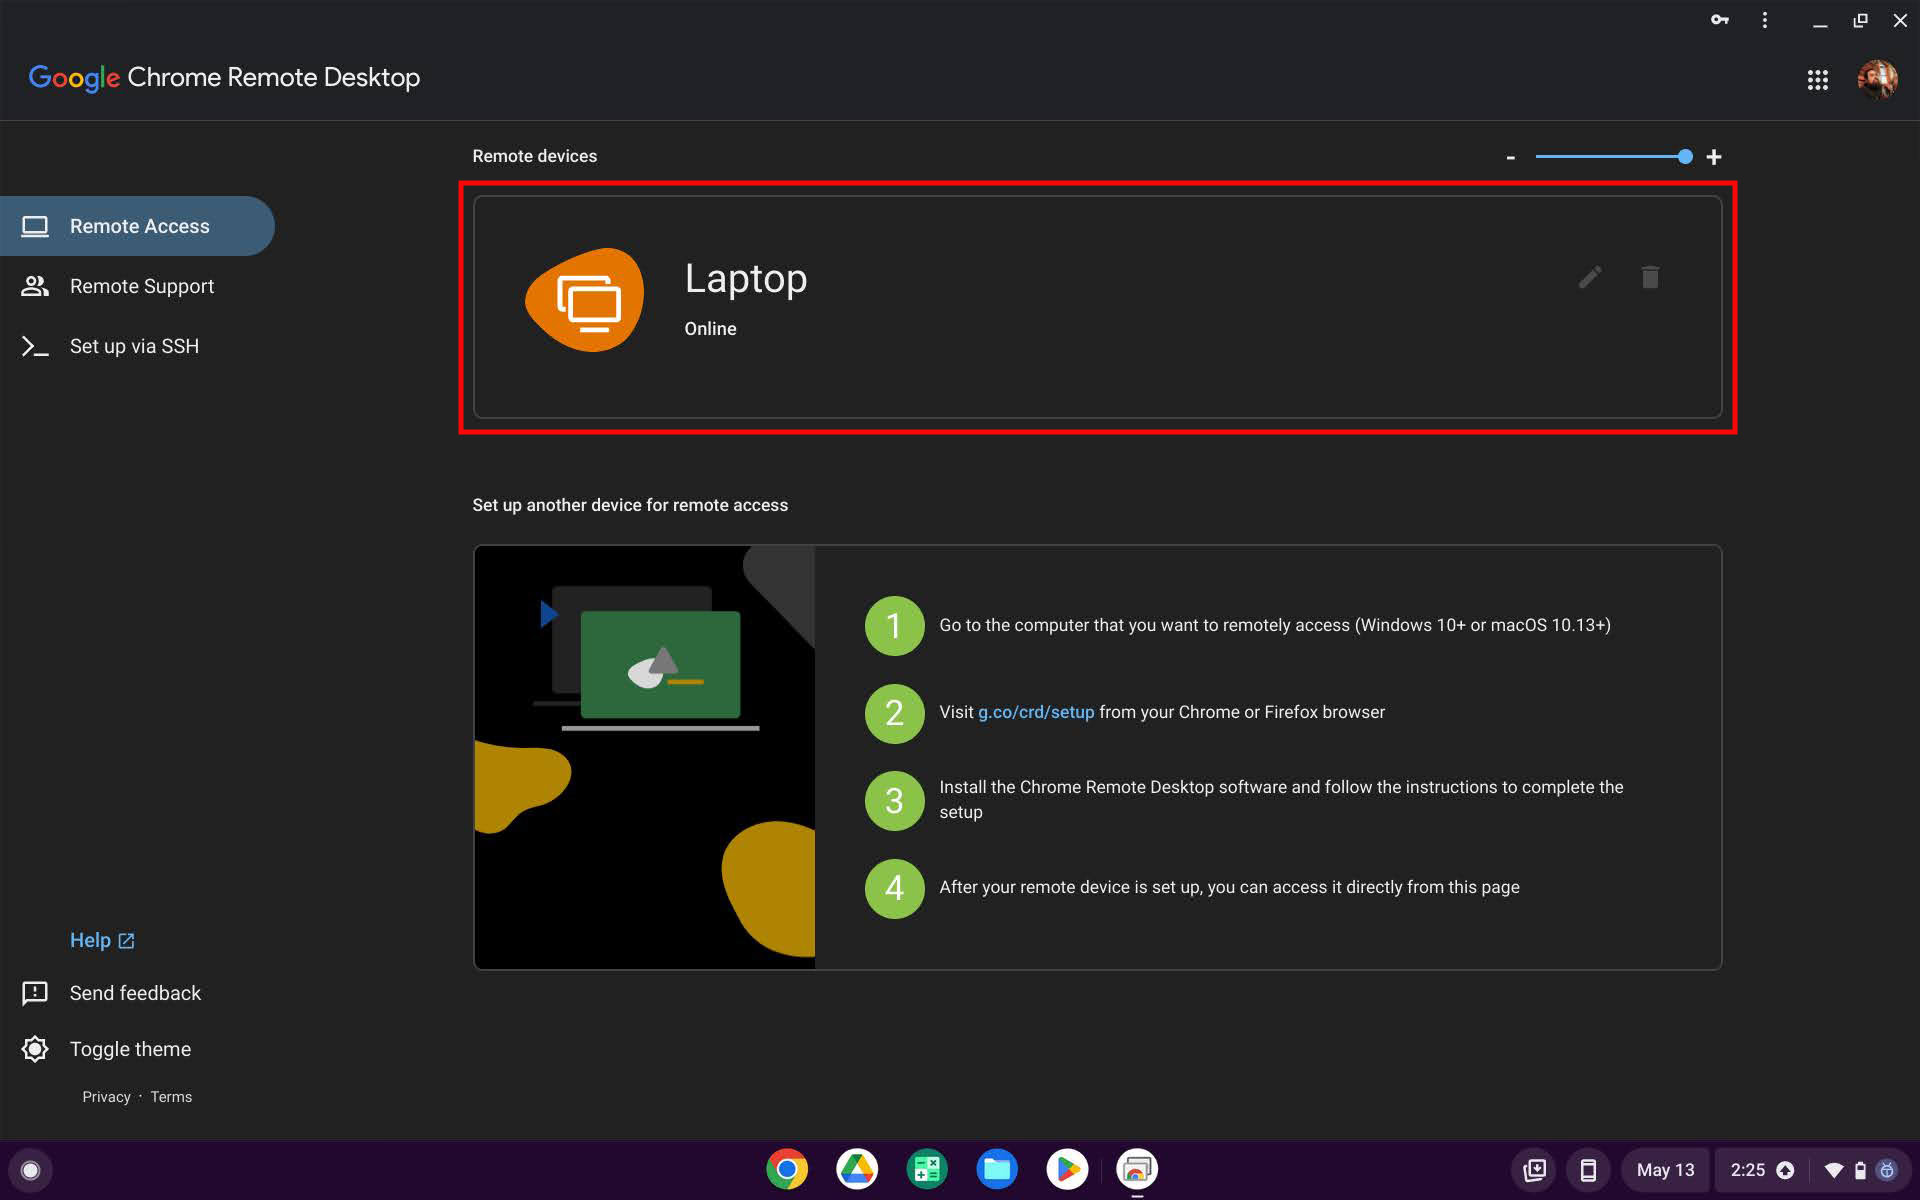Open the Files app in shelf
This screenshot has height=1200, width=1920.
(996, 1169)
